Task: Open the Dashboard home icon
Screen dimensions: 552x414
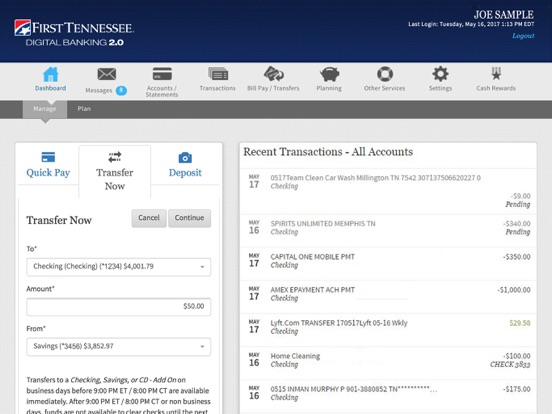Action: pos(50,74)
